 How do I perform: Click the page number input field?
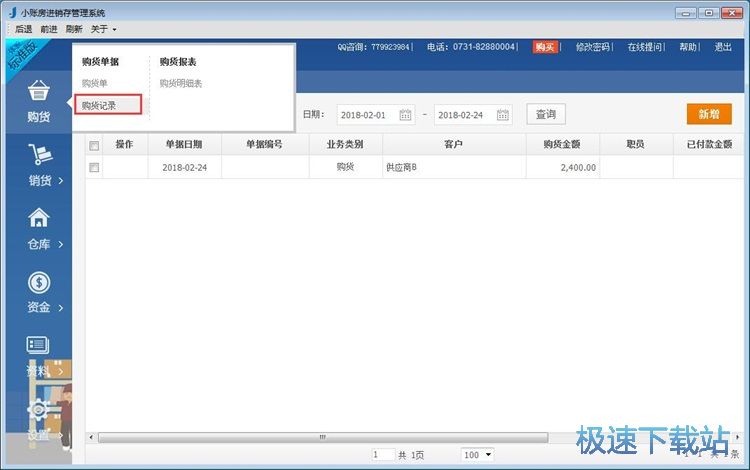pyautogui.click(x=383, y=455)
